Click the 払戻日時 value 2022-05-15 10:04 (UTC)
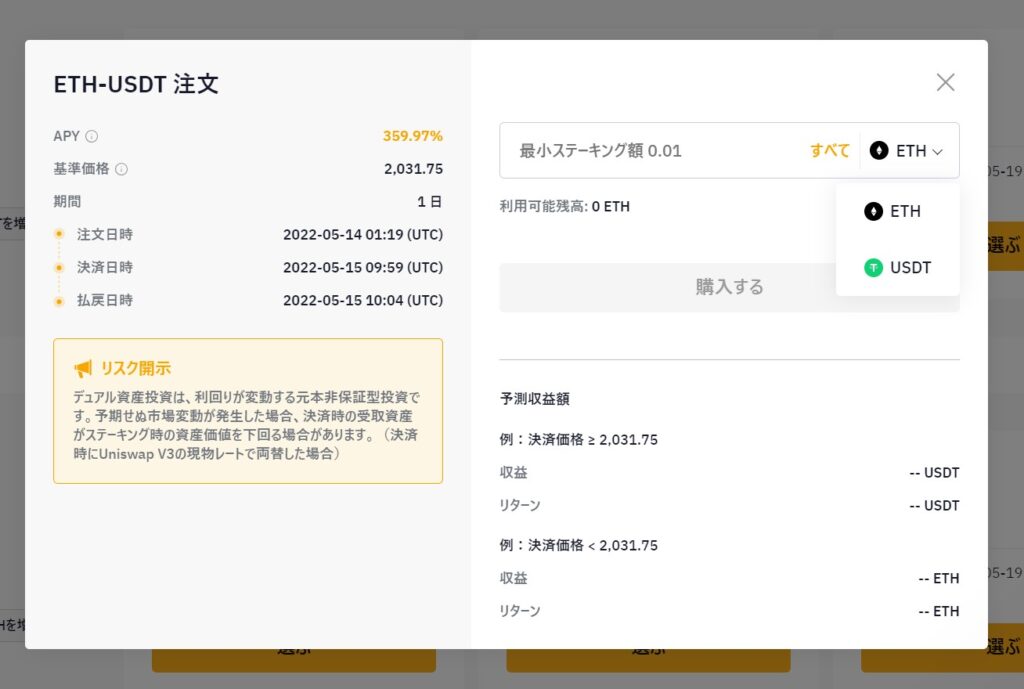The image size is (1024, 689). pyautogui.click(x=363, y=300)
